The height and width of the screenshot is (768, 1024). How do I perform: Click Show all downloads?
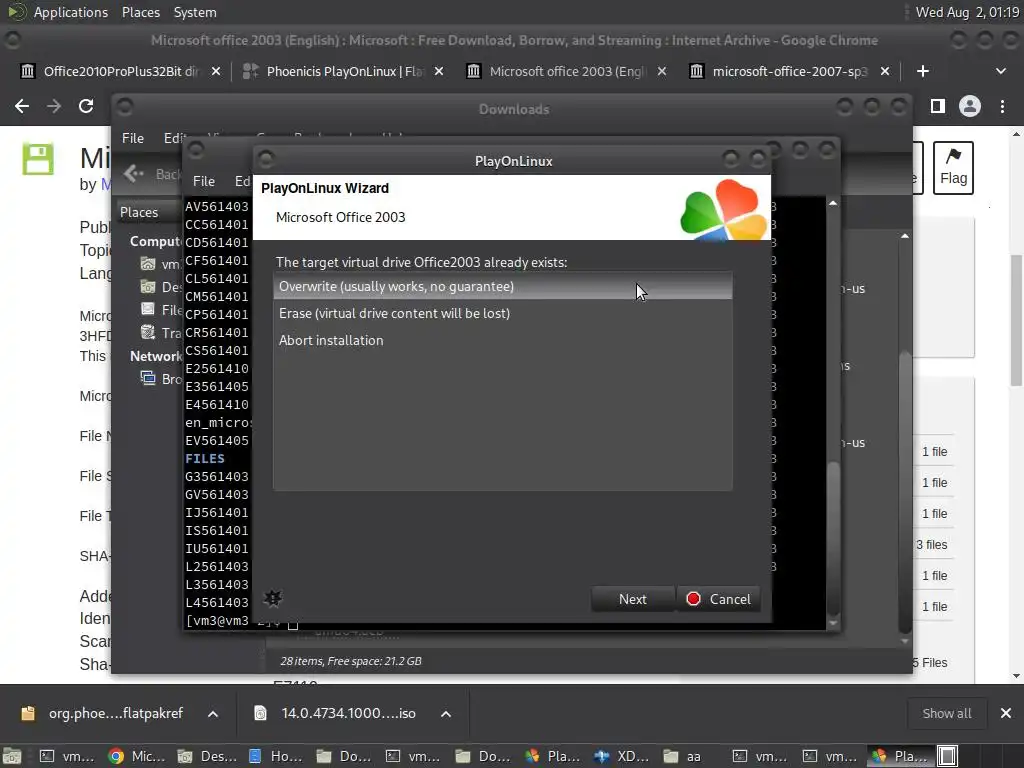click(946, 713)
